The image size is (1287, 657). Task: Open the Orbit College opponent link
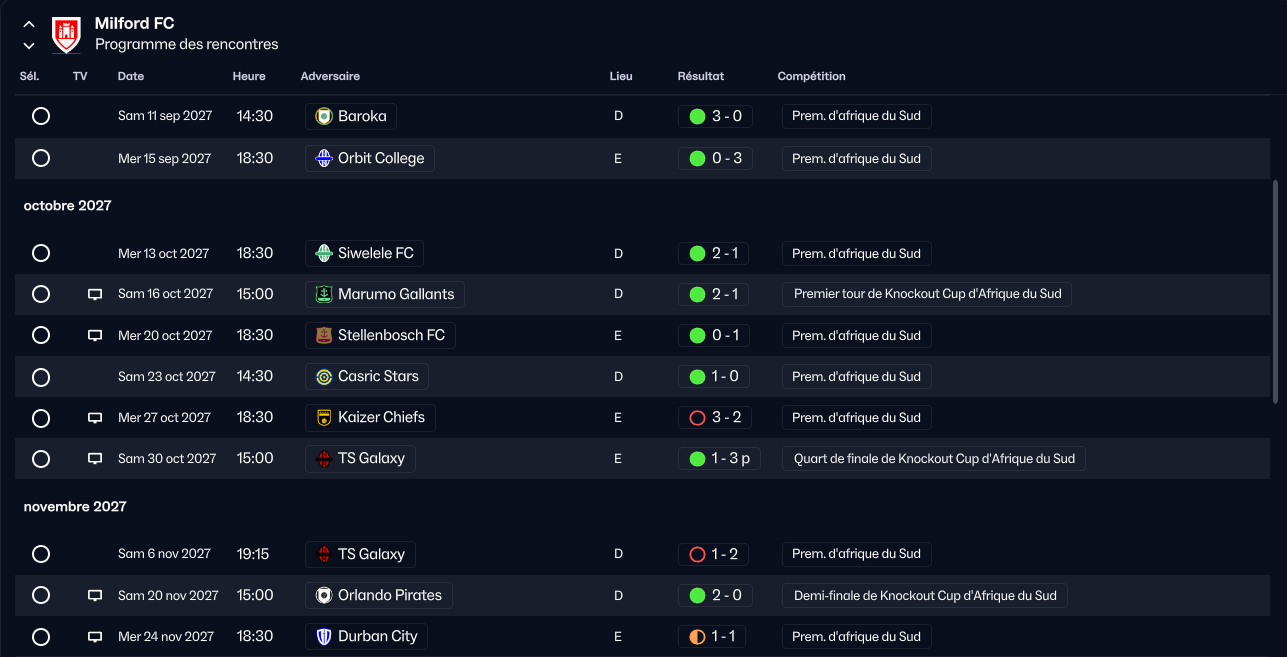(x=370, y=158)
